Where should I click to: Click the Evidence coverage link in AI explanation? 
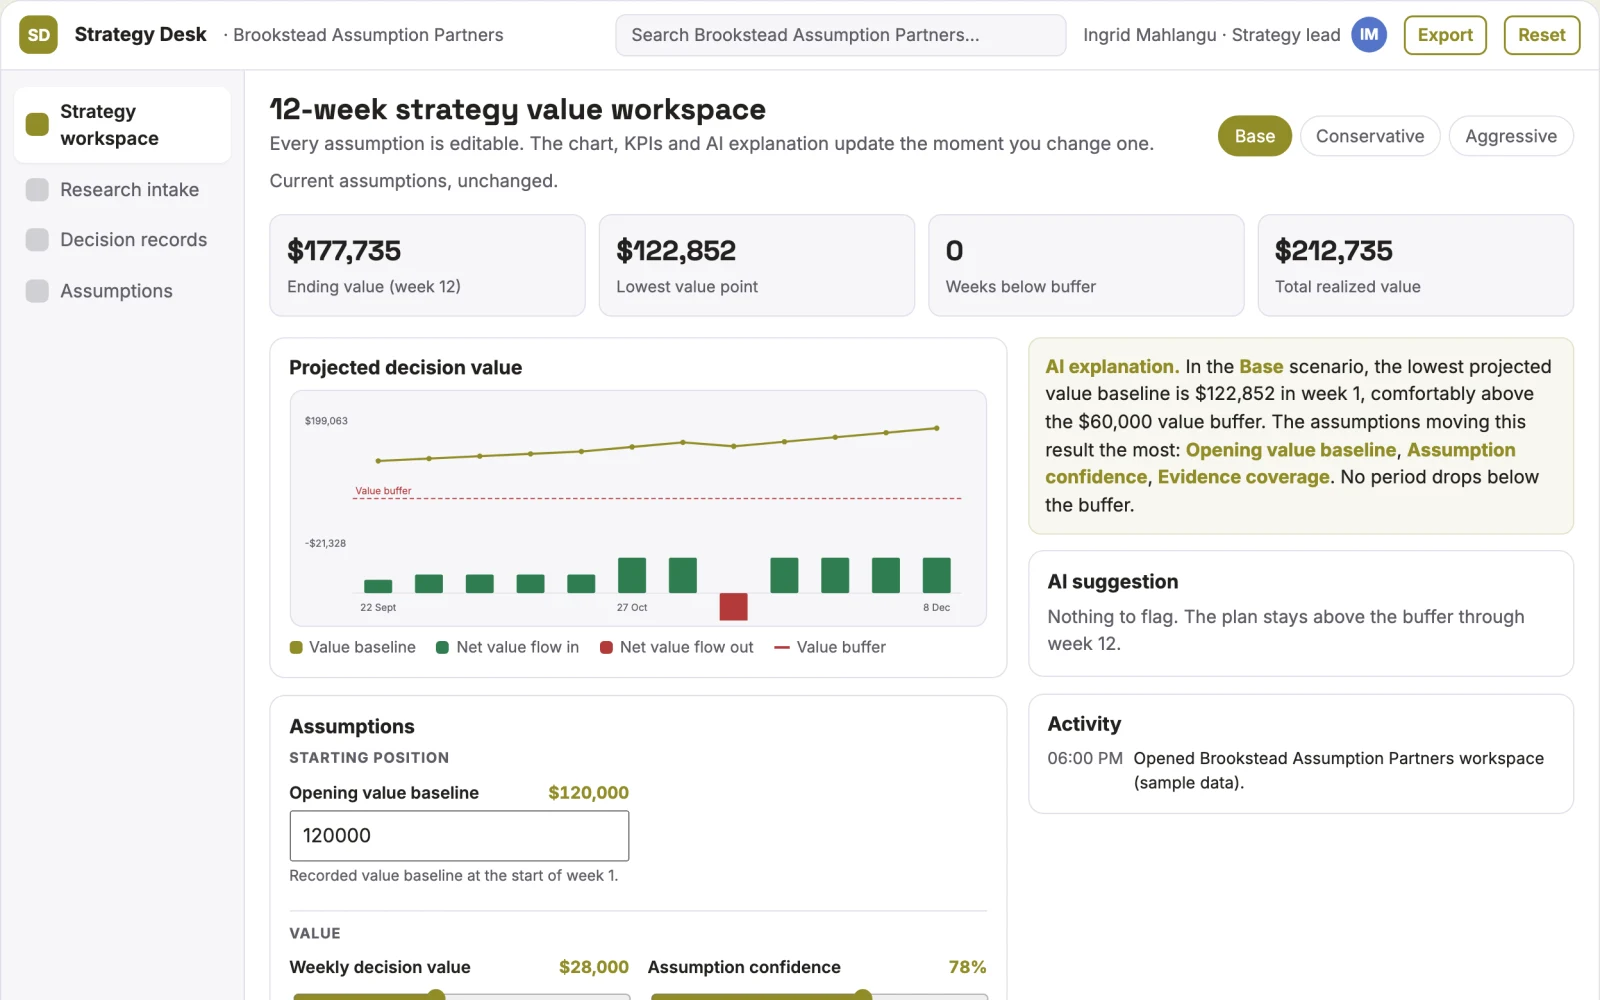click(x=1243, y=477)
